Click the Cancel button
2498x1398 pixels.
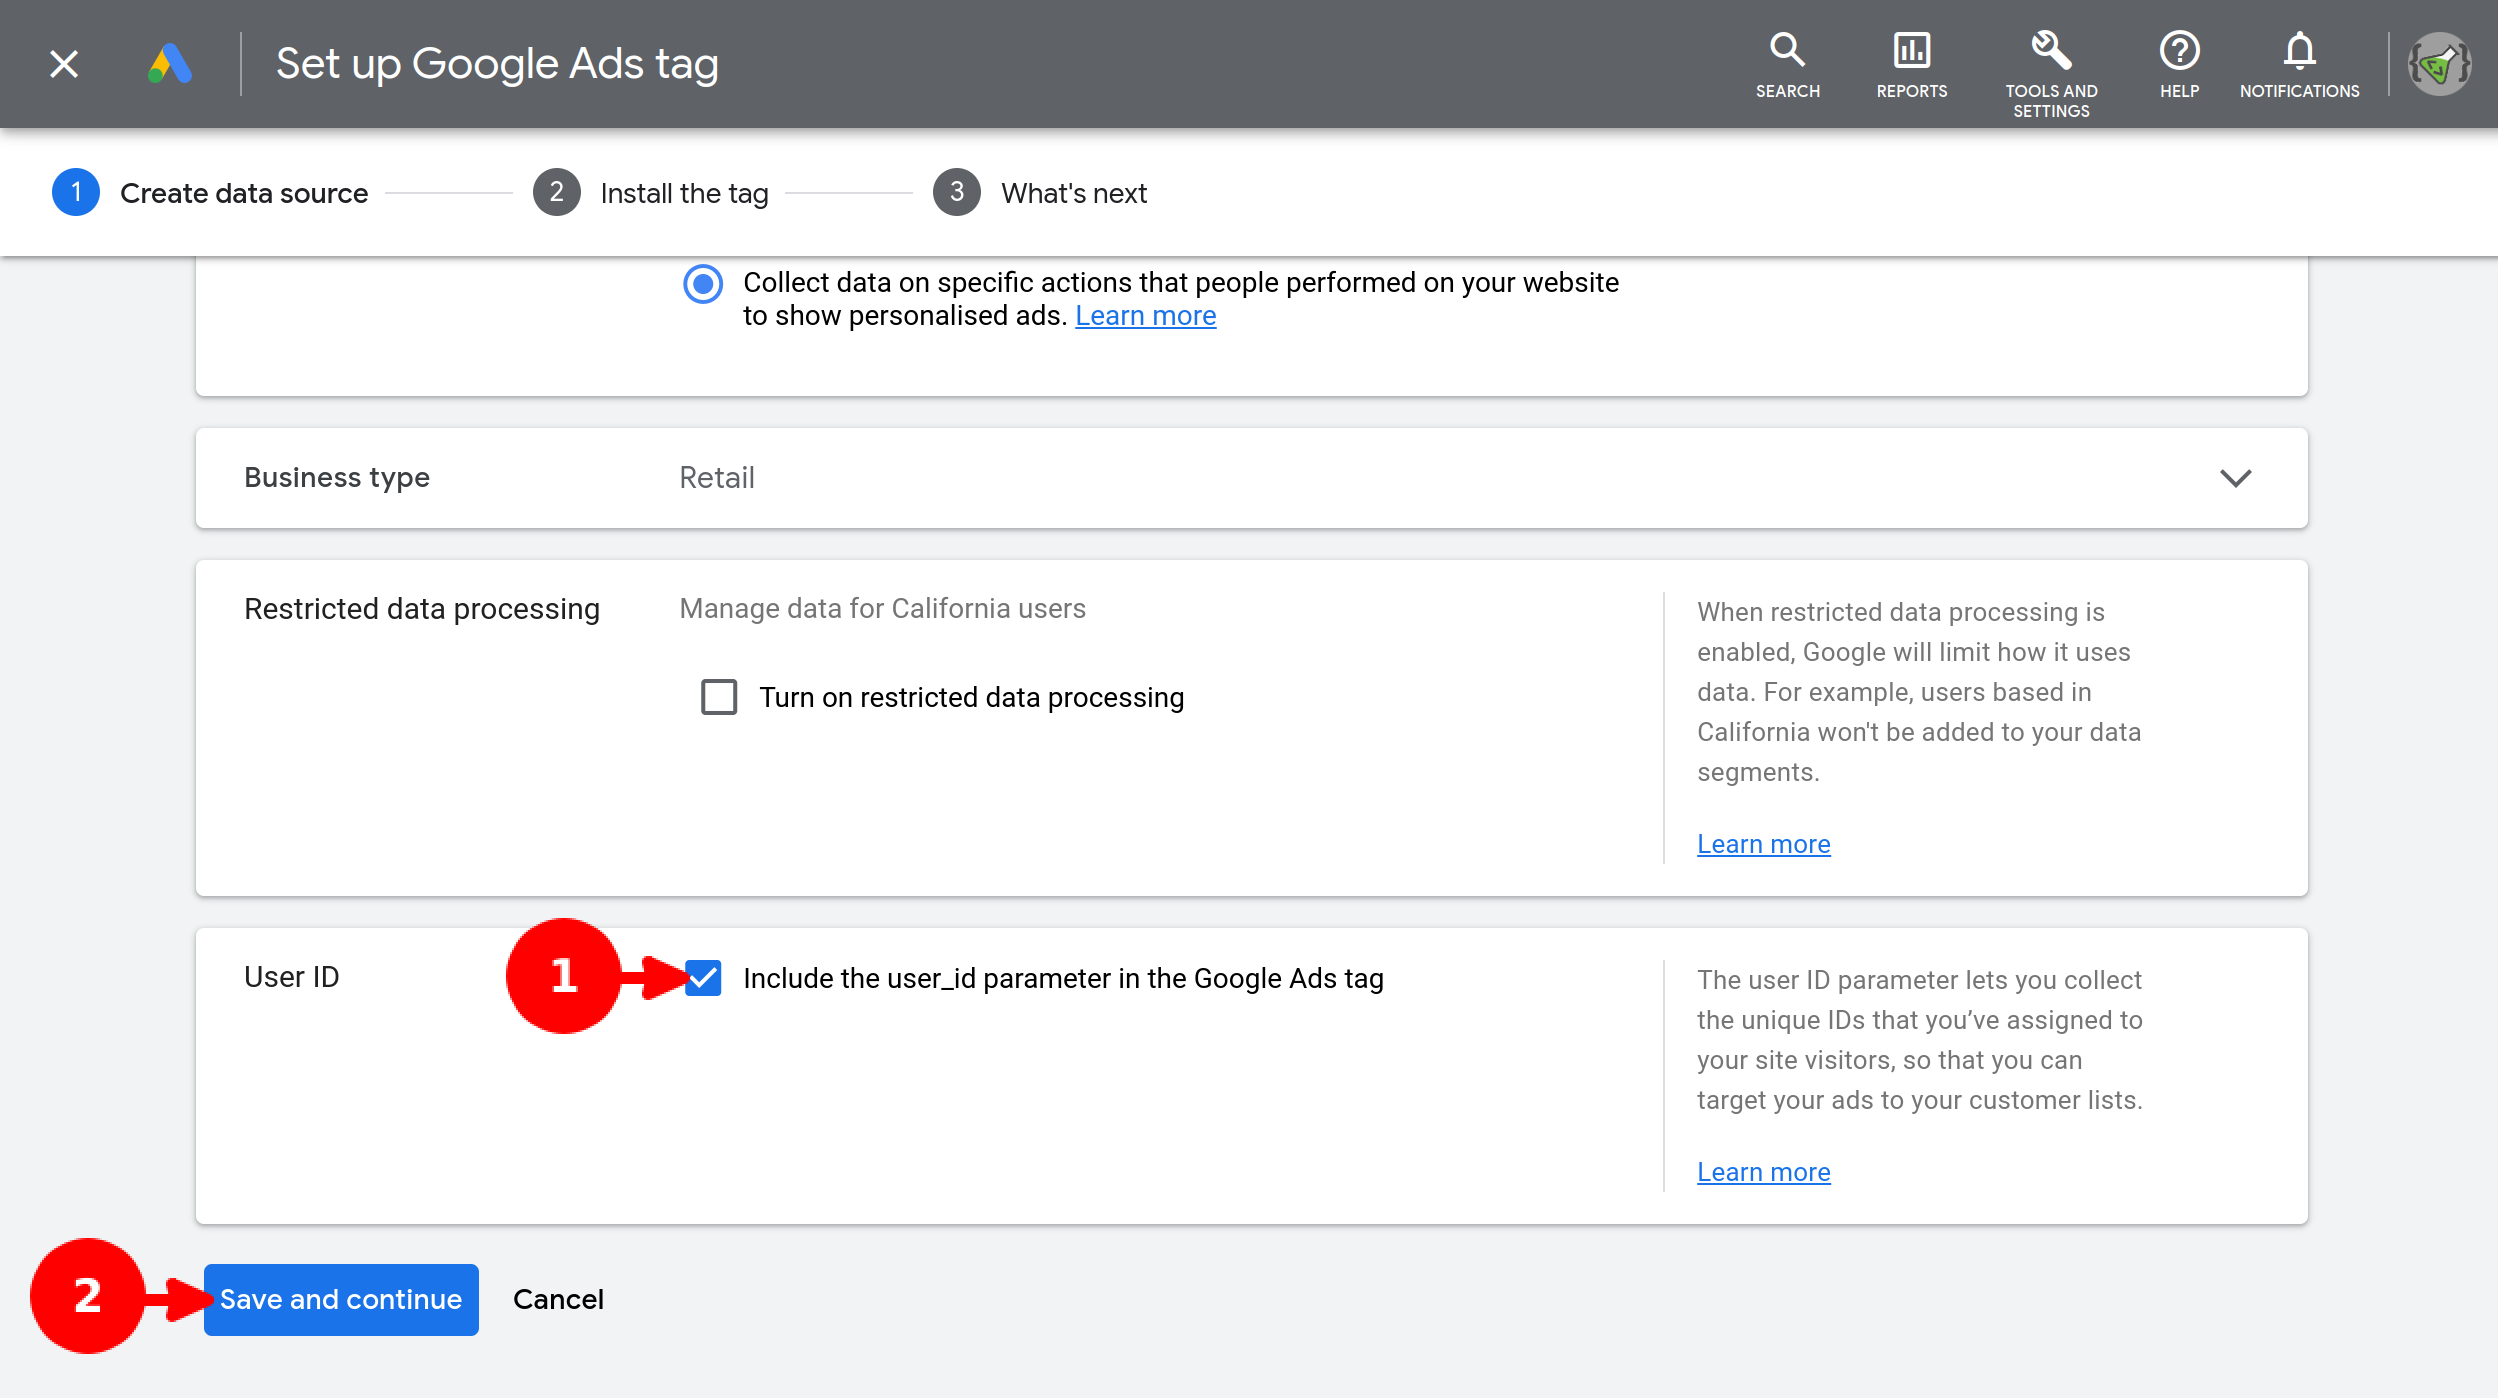coord(558,1299)
